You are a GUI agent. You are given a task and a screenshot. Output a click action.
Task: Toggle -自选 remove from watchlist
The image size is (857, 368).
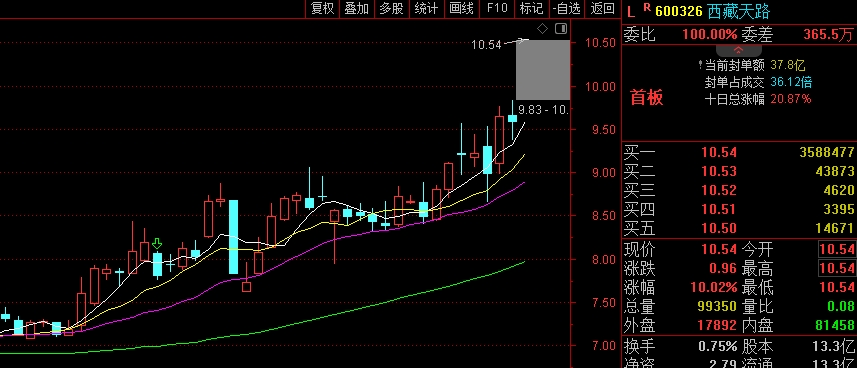(567, 8)
